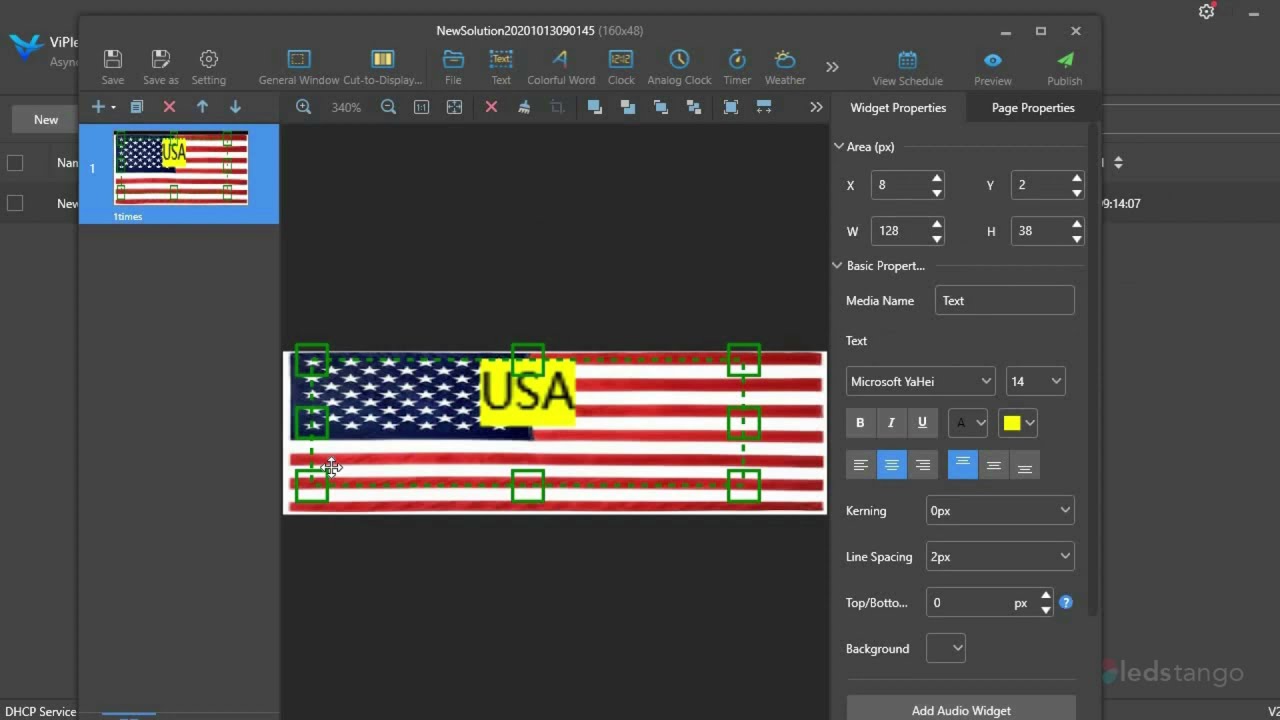The width and height of the screenshot is (1280, 720).
Task: Delete the selected page with the red X
Action: click(169, 107)
